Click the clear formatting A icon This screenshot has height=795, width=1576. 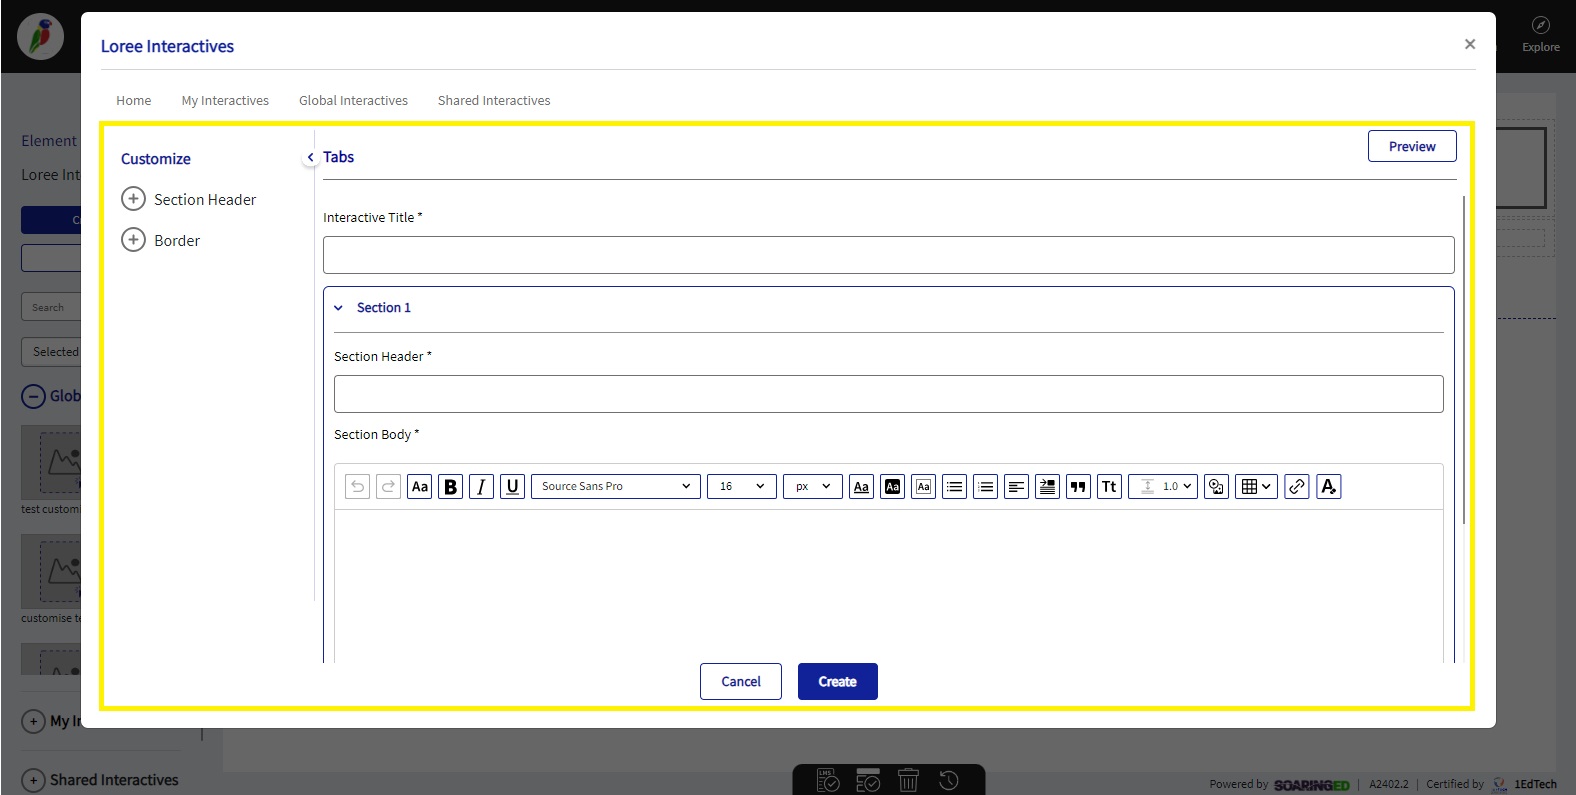tap(1328, 486)
